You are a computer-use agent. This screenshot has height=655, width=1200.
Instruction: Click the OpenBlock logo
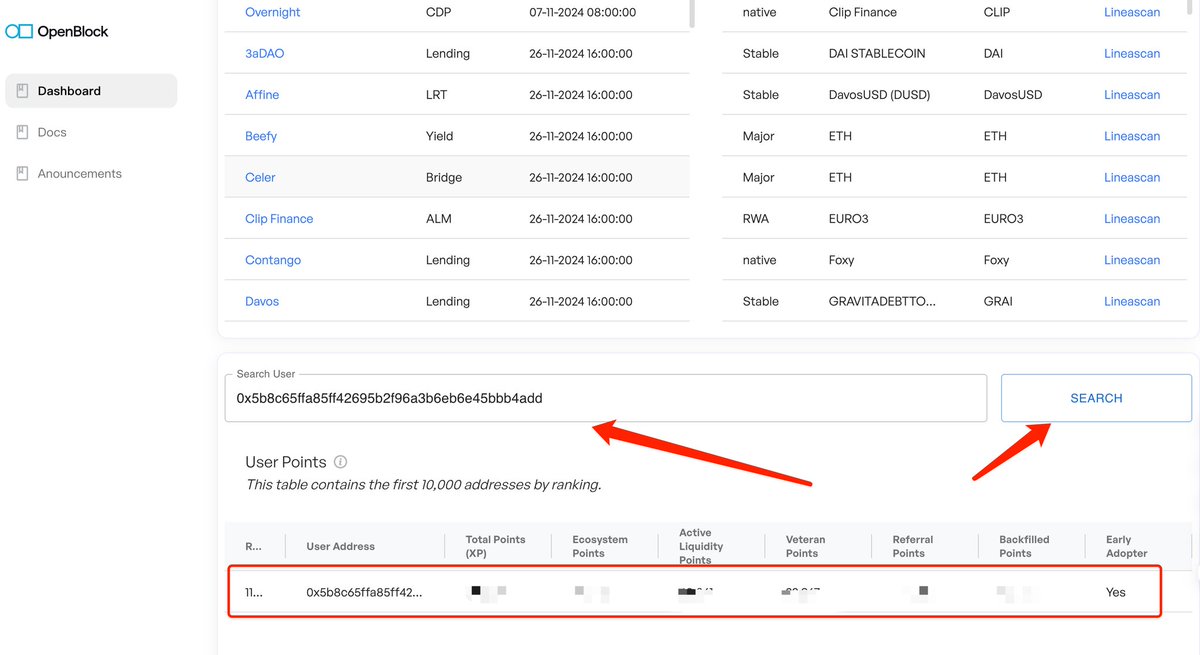tap(57, 31)
